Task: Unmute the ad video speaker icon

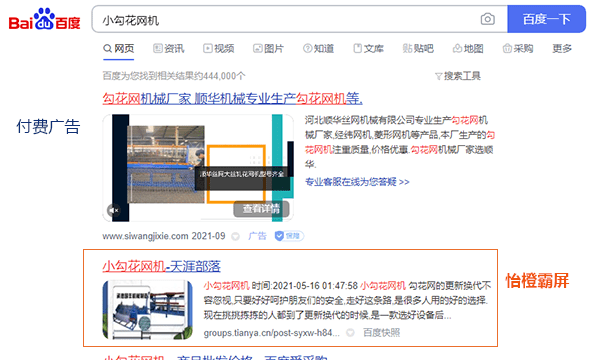Action: click(113, 210)
